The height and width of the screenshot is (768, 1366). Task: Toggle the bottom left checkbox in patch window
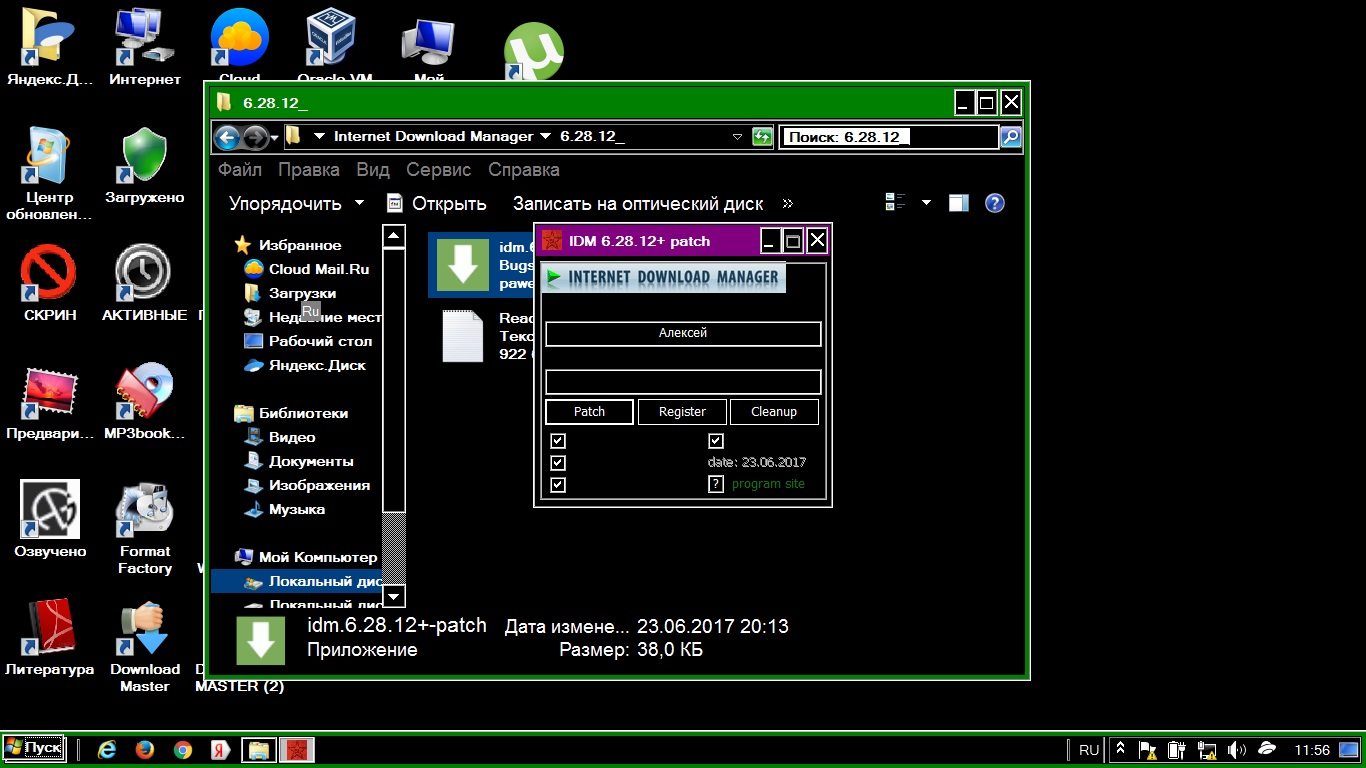(x=558, y=485)
